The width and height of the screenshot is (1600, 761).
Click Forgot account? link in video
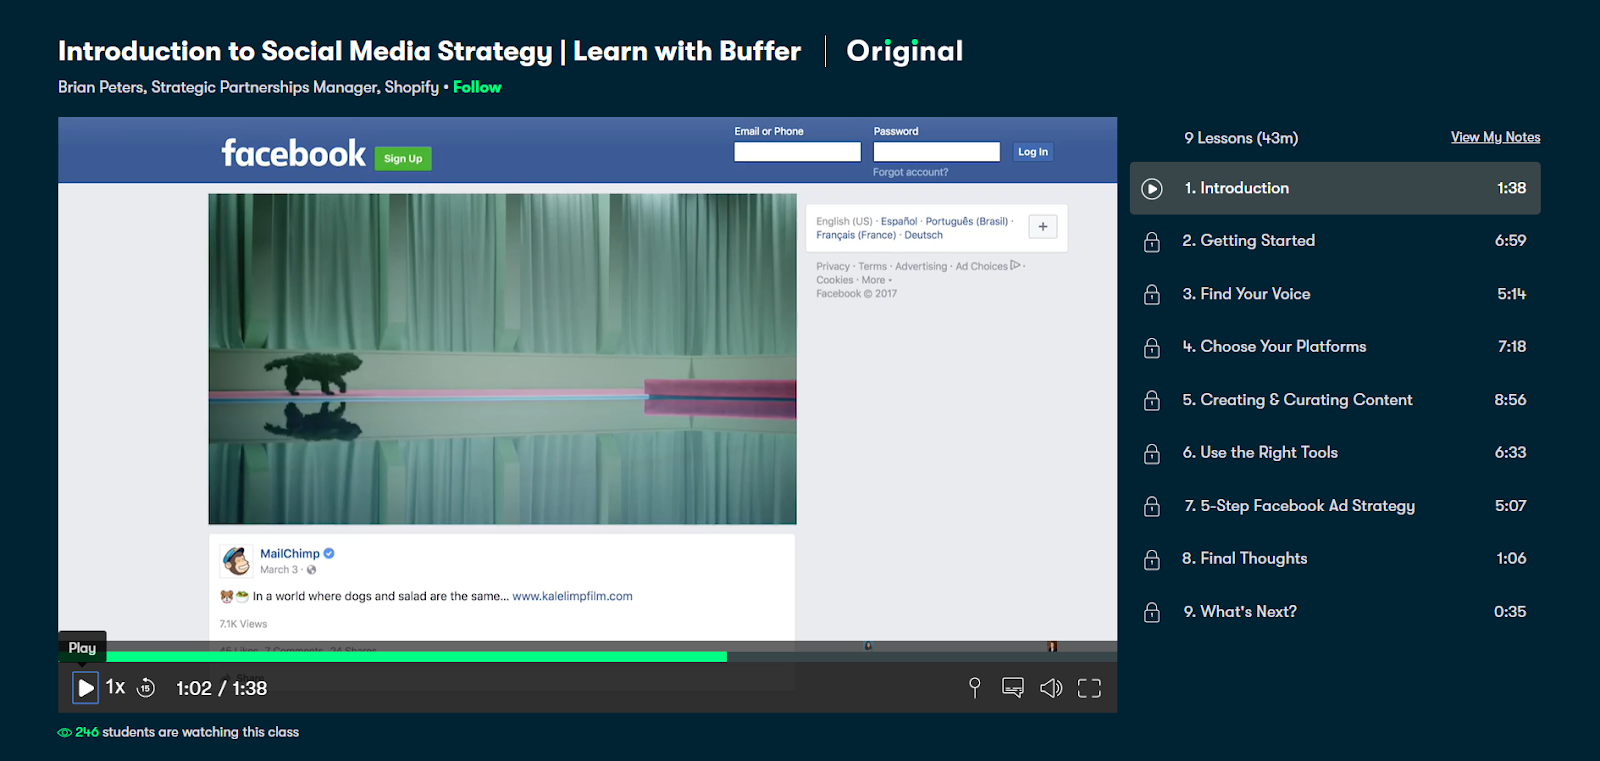(x=910, y=172)
